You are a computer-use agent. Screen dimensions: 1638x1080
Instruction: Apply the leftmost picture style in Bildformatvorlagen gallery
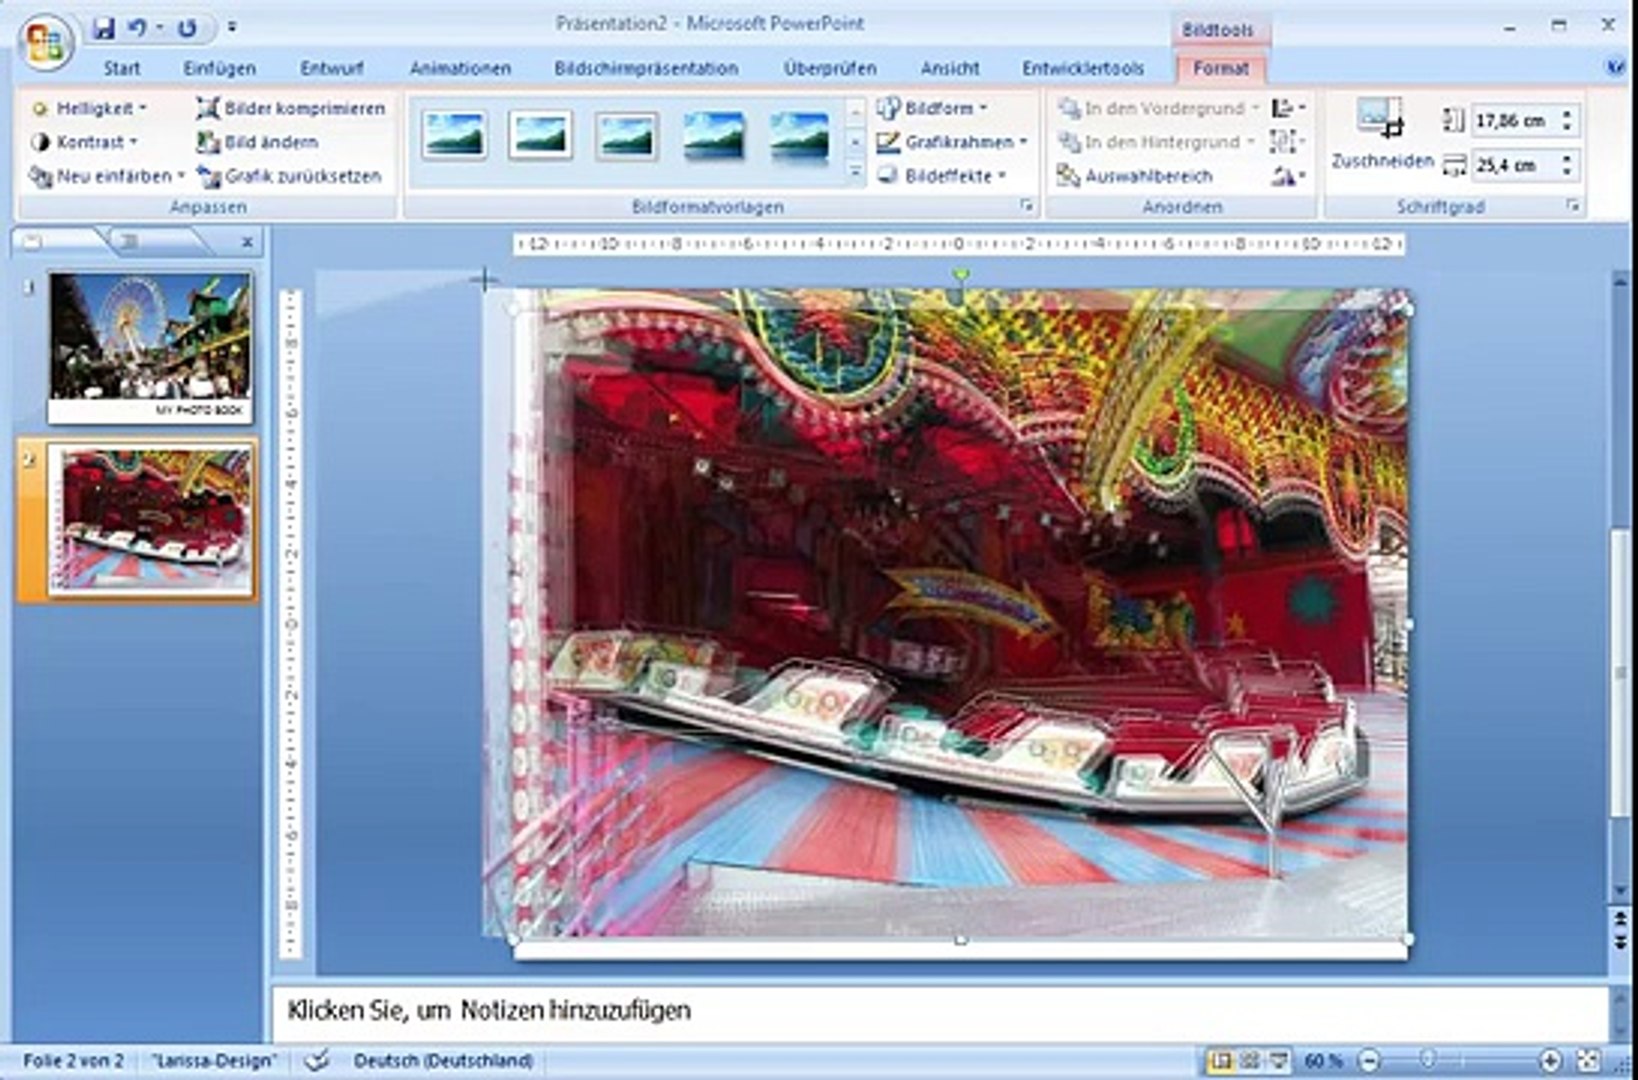point(454,135)
